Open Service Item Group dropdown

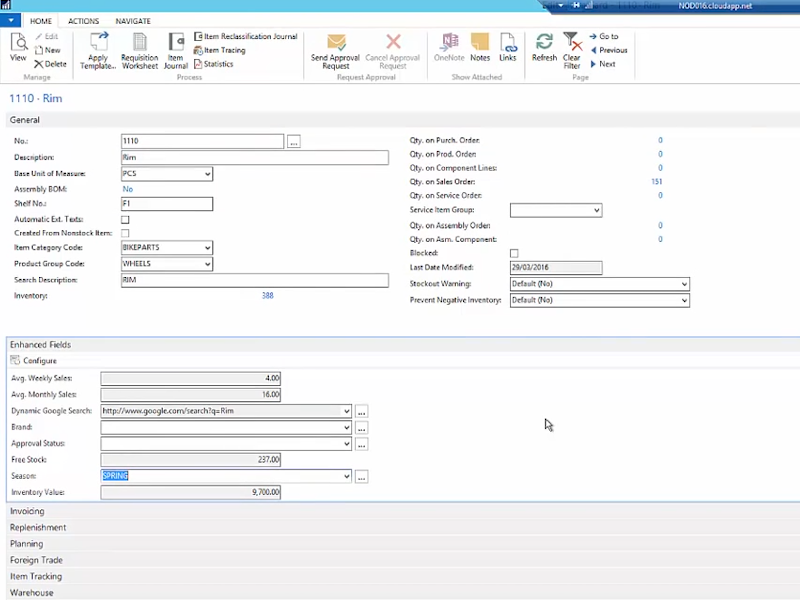pyautogui.click(x=597, y=210)
